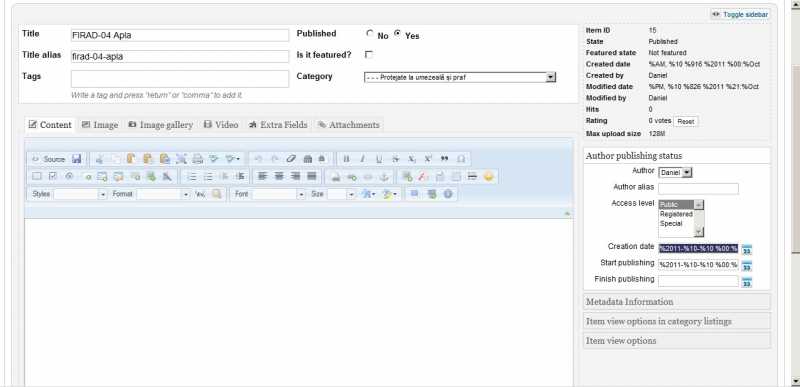This screenshot has width=800, height=387.
Task: Apply Italic formatting in the editor toolbar
Action: pyautogui.click(x=363, y=159)
